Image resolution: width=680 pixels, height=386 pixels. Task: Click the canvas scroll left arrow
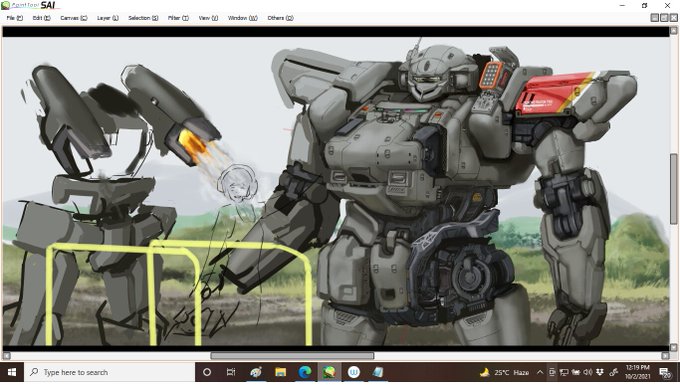(7, 356)
